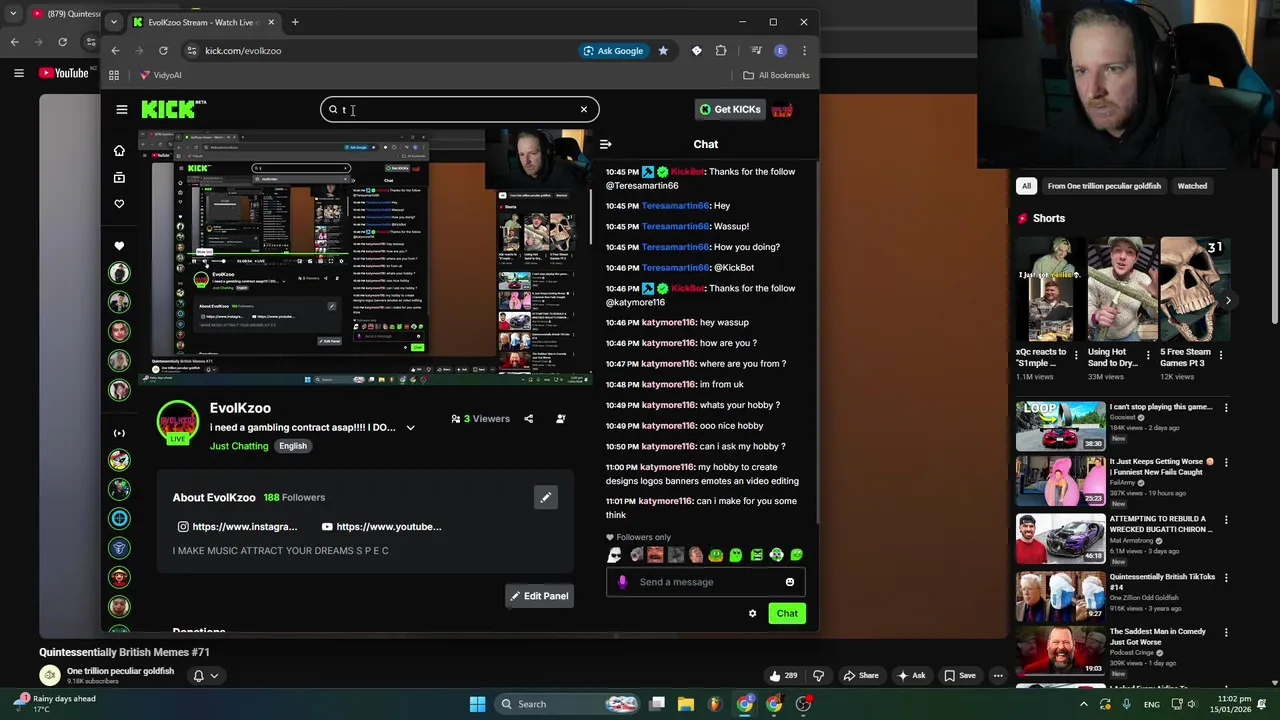This screenshot has width=1280, height=720.
Task: Clear the Kick search box
Action: point(584,110)
